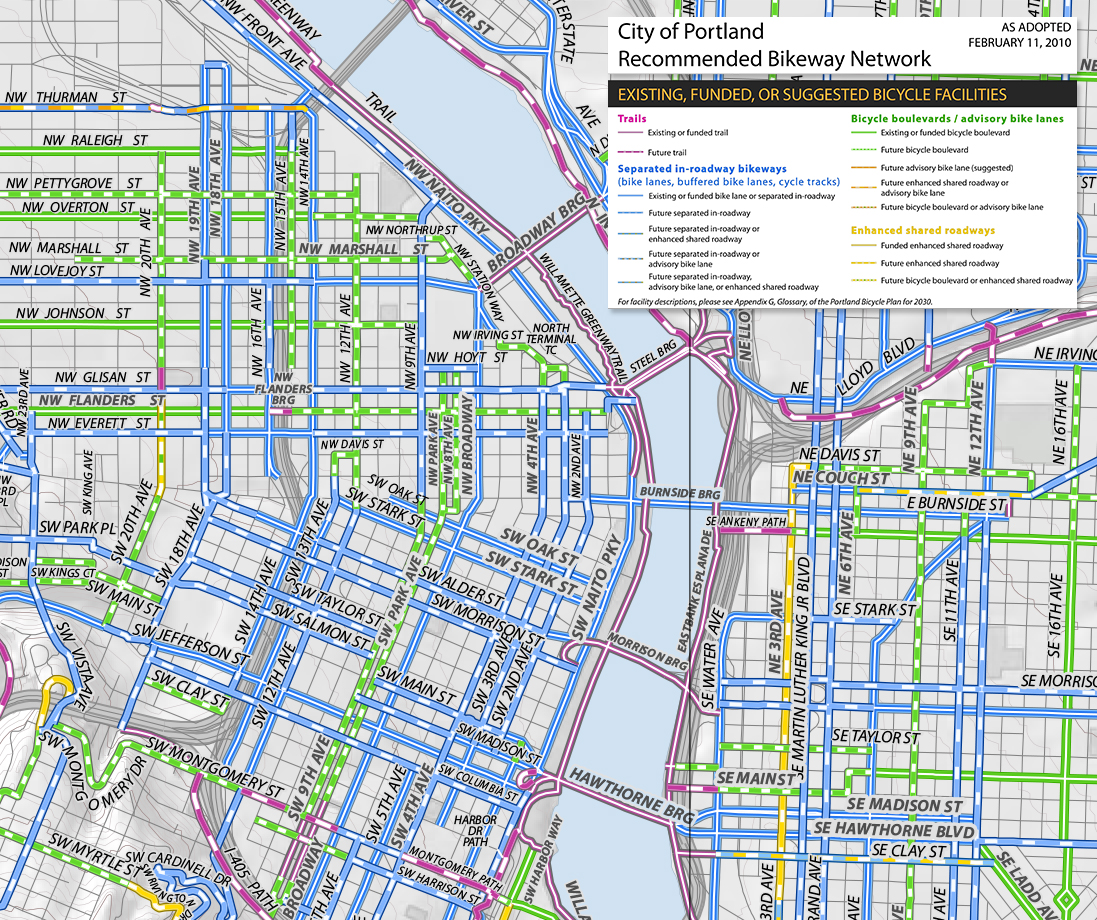Click the 'NW LOVEJOY ST' street label
This screenshot has height=920, width=1097.
(57, 271)
